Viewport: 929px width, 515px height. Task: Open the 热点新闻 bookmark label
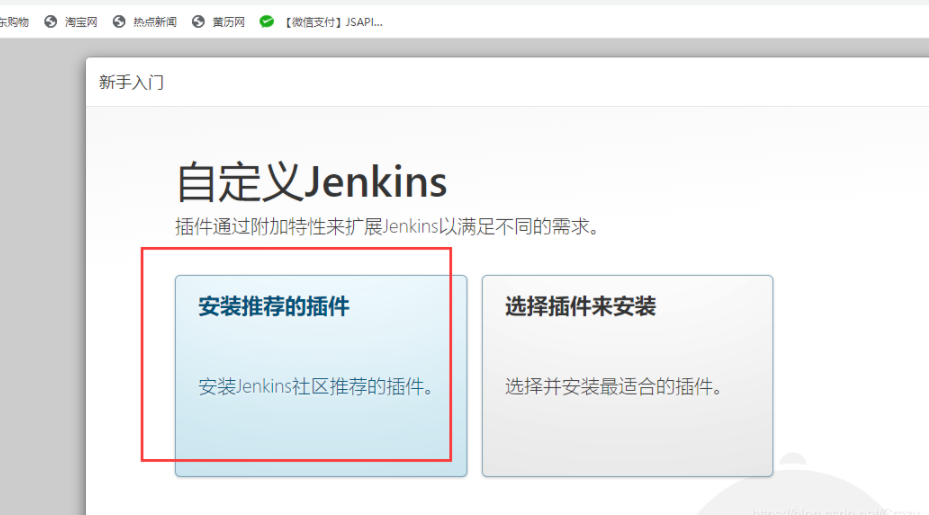[x=154, y=22]
